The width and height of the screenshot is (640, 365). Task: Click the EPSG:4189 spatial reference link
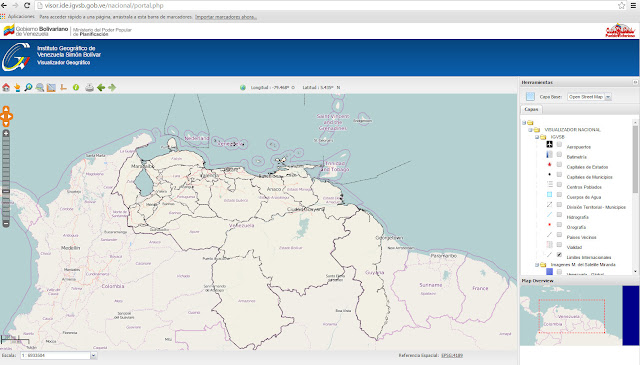(x=452, y=356)
